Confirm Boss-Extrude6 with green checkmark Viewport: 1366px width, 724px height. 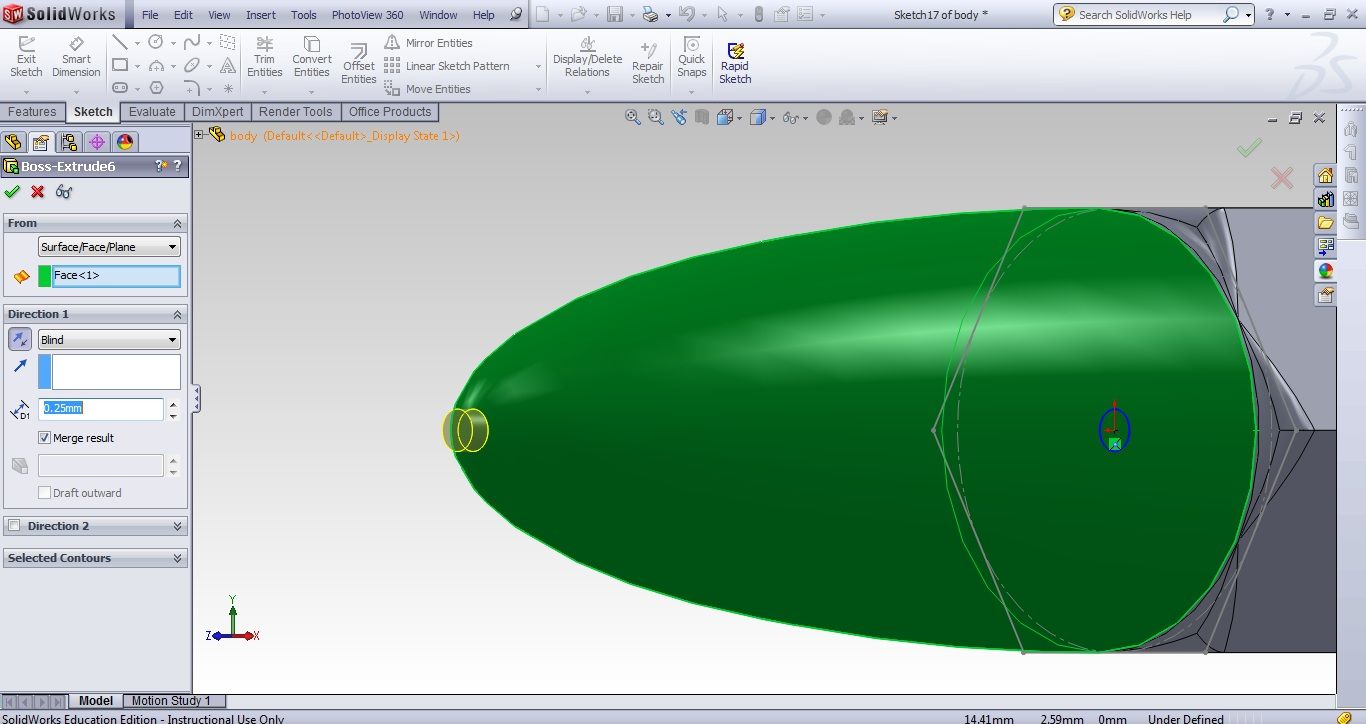[12, 192]
